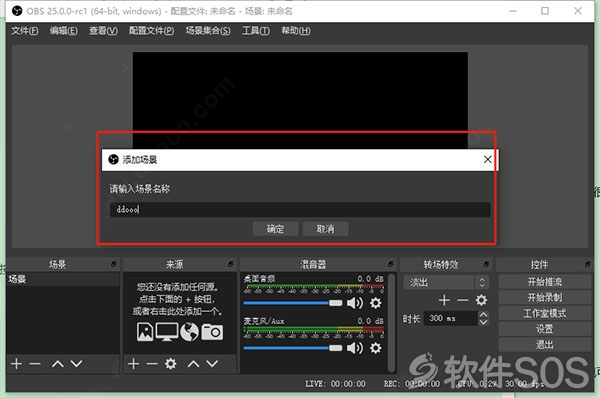Open the 工具(T) menu
Screen dimensions: 600x398
(x=256, y=31)
